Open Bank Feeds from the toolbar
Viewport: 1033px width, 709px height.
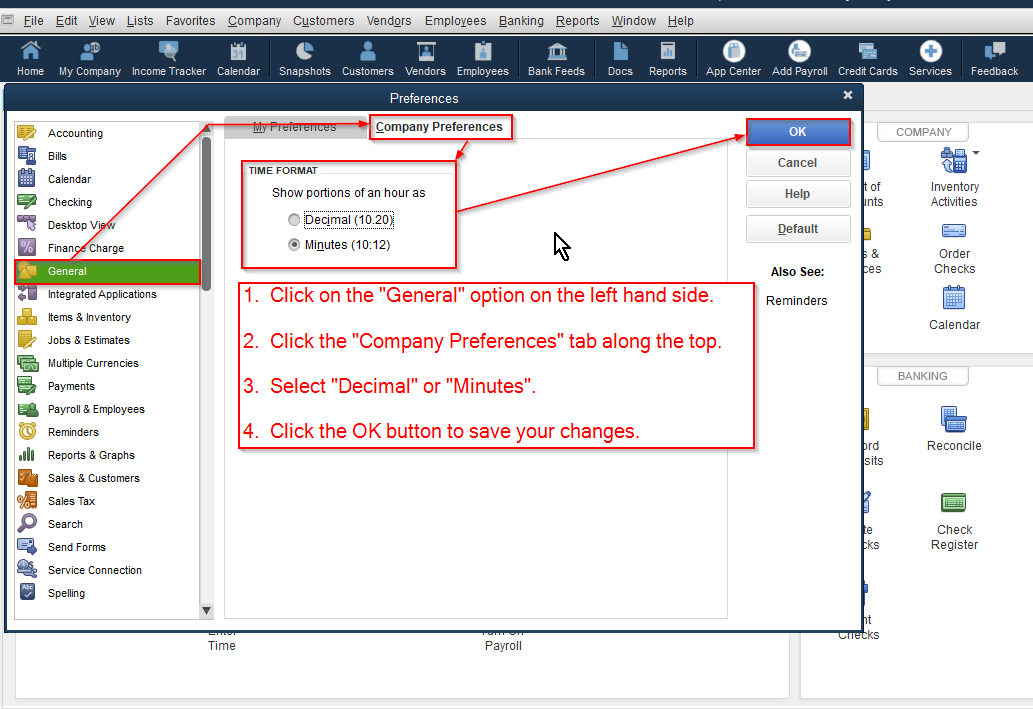(556, 57)
